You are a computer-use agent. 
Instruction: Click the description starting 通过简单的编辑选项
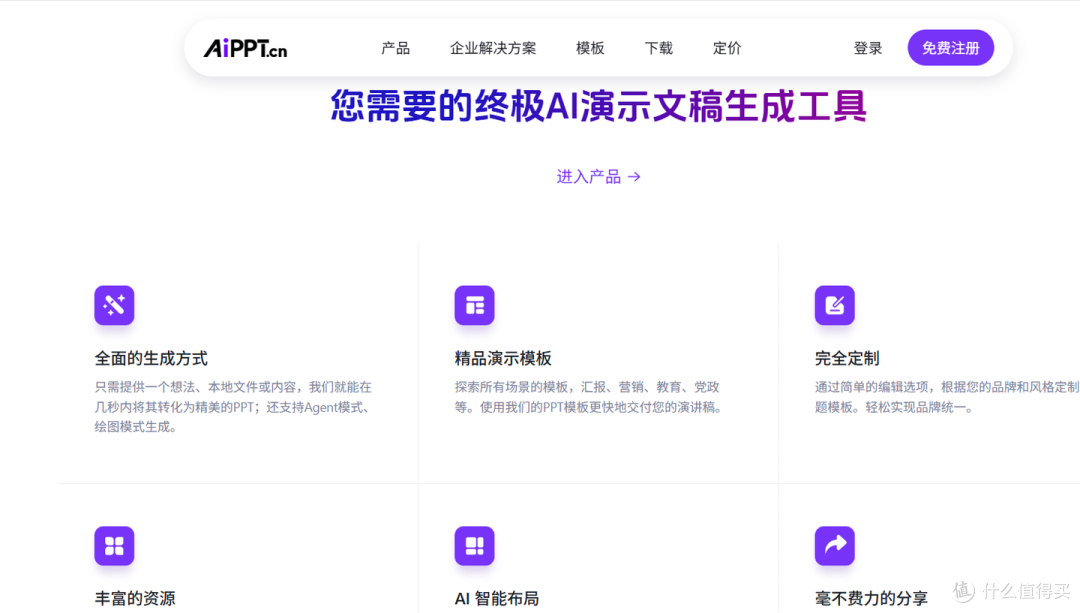point(947,397)
